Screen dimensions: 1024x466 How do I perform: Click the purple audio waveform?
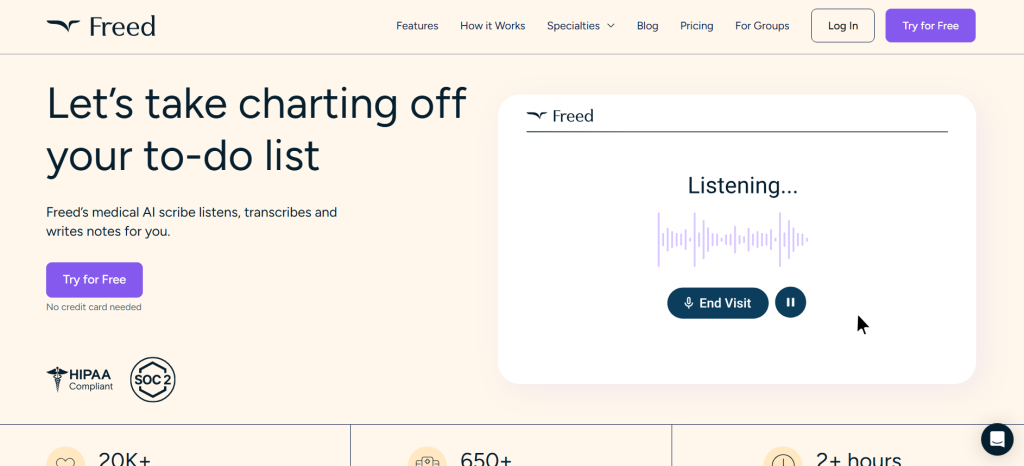(x=733, y=239)
